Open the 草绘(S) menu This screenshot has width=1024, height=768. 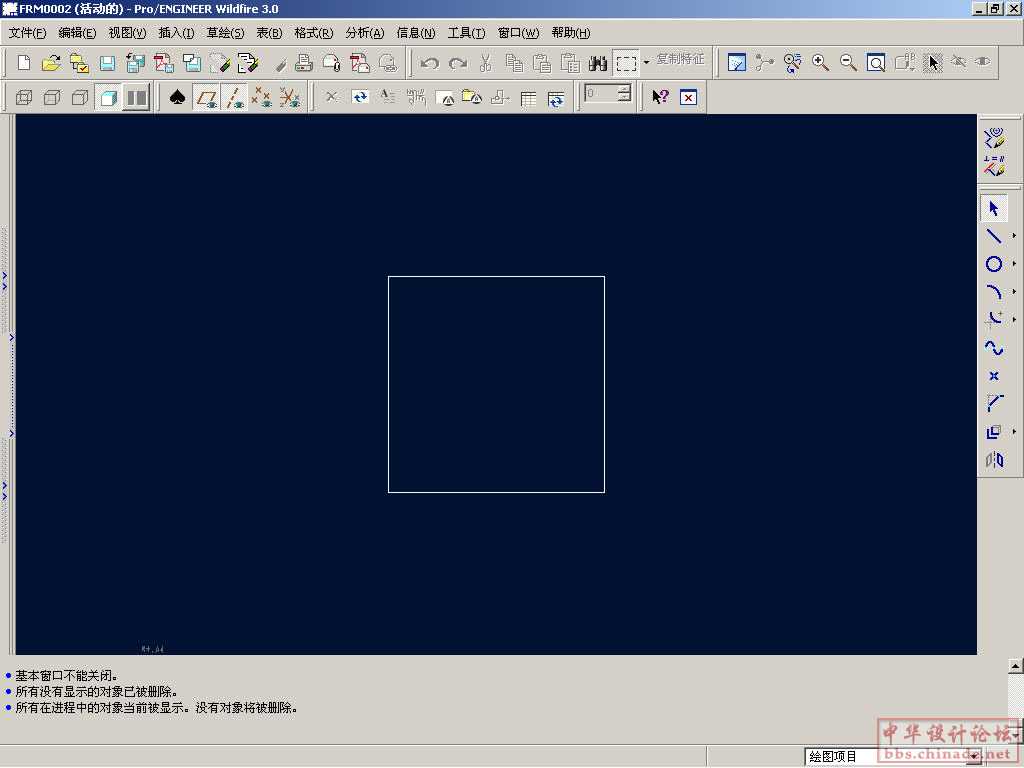click(225, 33)
